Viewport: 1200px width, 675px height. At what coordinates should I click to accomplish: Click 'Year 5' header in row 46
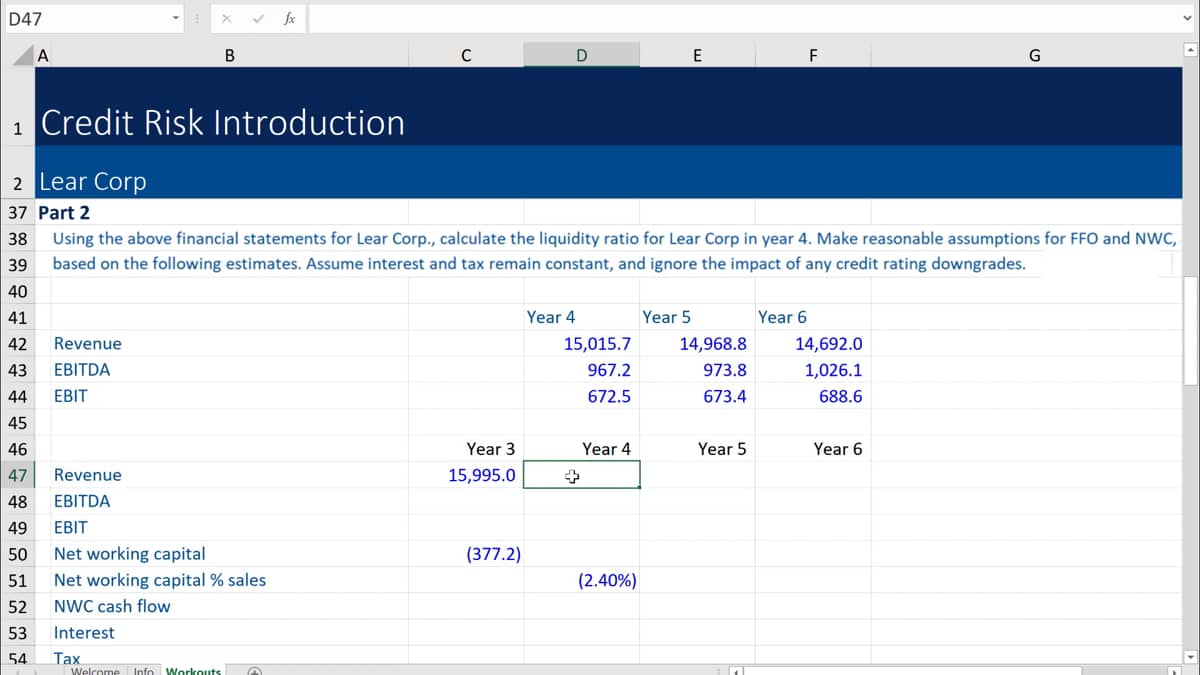coord(722,449)
